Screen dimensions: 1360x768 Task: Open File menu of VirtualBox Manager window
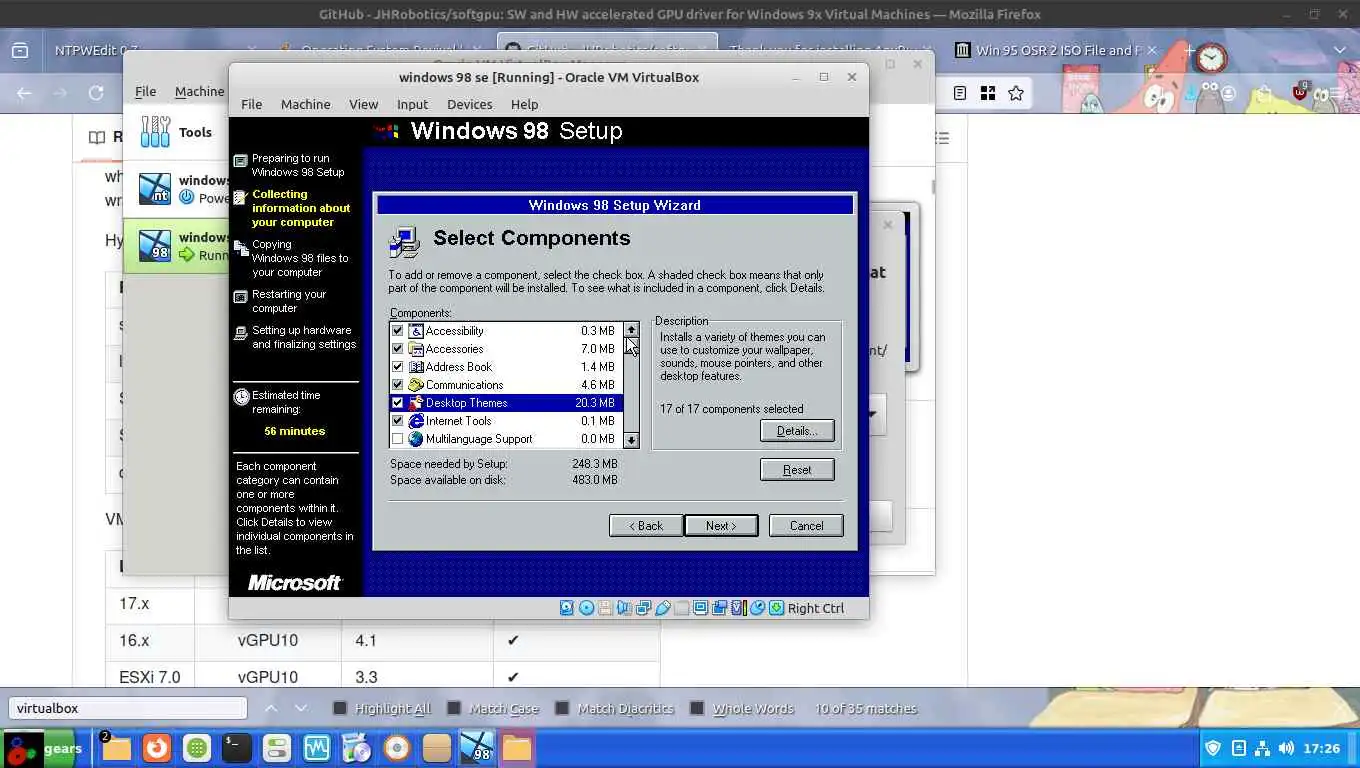[x=145, y=91]
